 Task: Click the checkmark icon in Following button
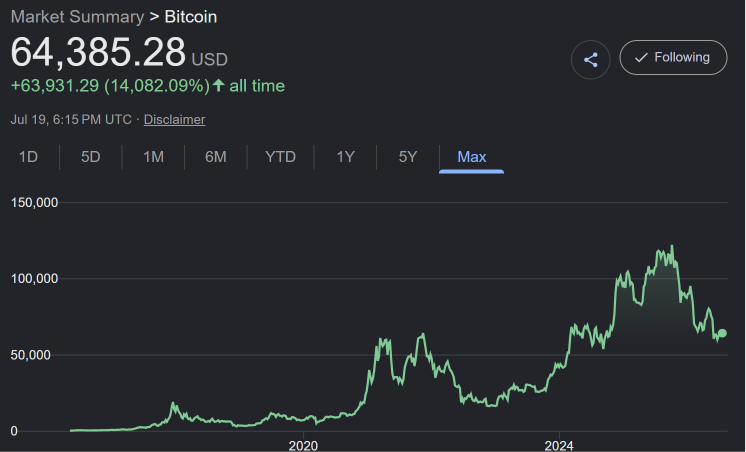(641, 58)
